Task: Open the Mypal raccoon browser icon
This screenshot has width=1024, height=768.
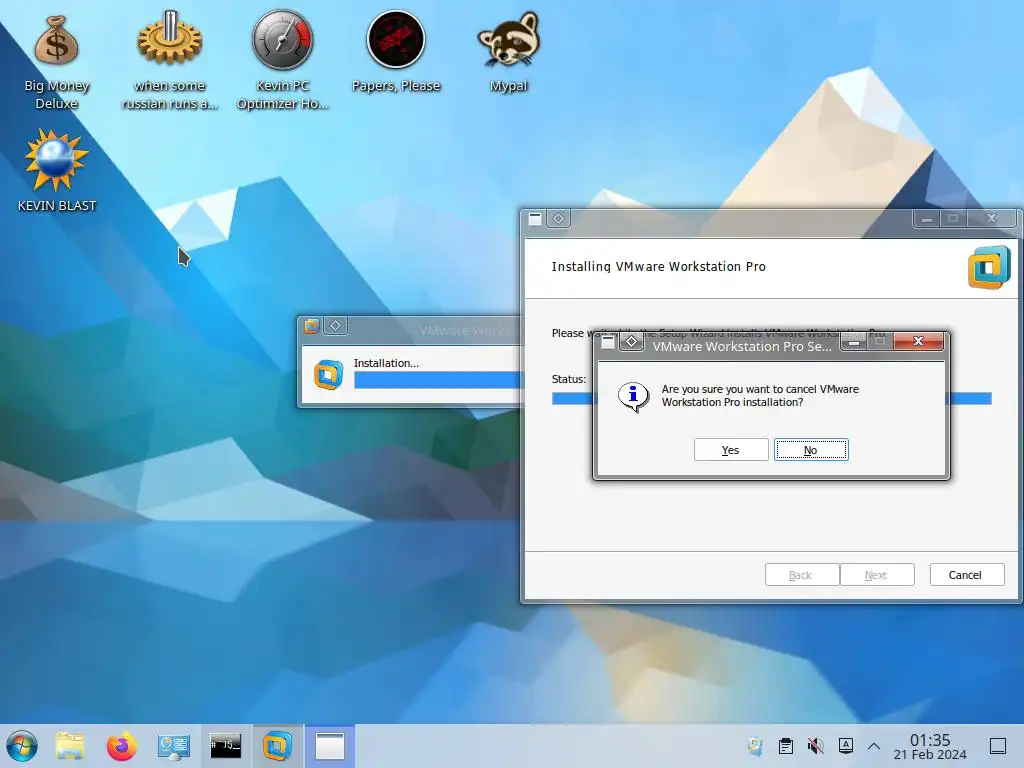Action: tap(509, 54)
